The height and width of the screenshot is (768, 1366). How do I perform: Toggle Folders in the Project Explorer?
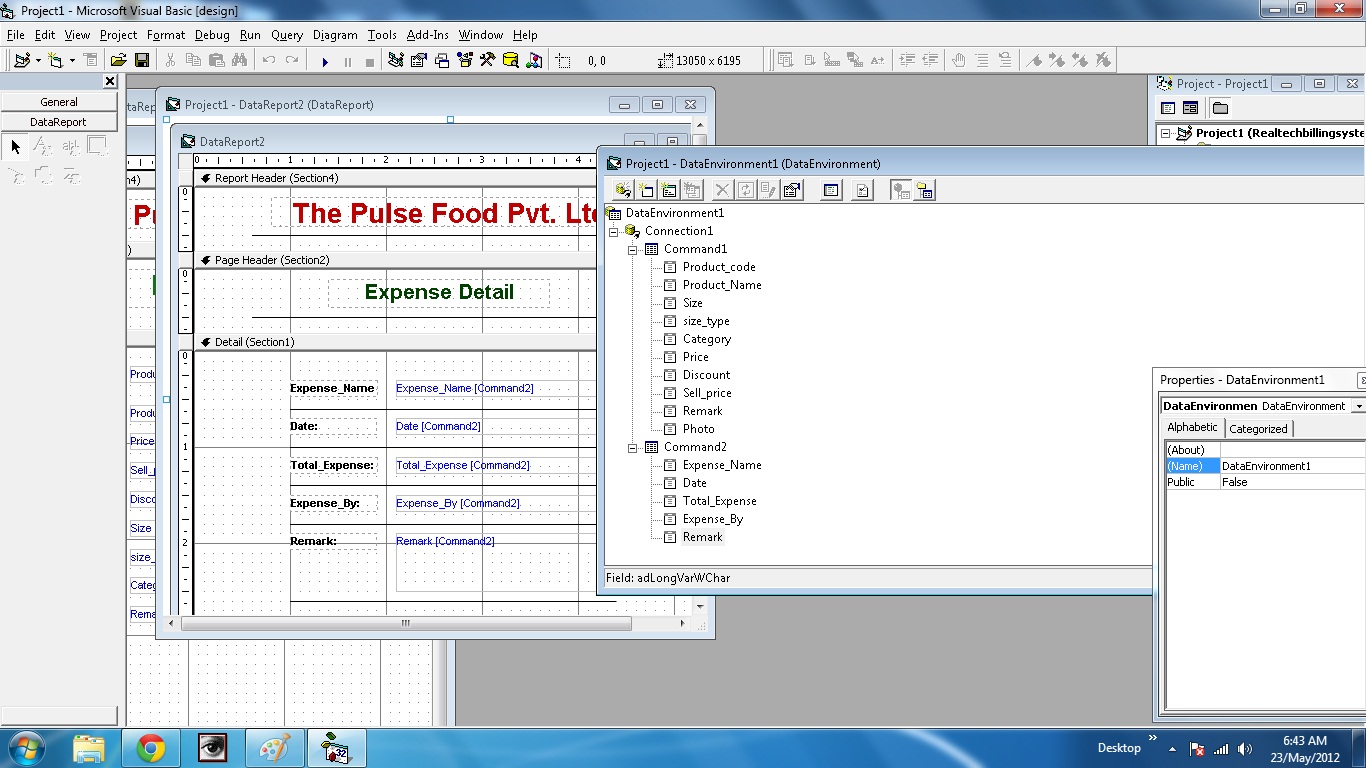click(1220, 107)
